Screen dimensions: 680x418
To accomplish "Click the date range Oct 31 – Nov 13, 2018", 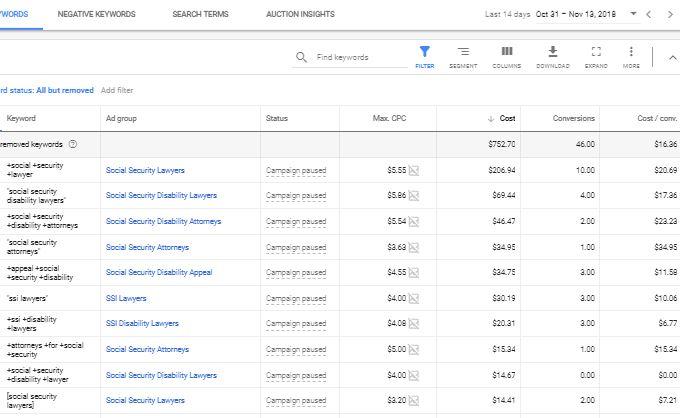I will point(575,14).
